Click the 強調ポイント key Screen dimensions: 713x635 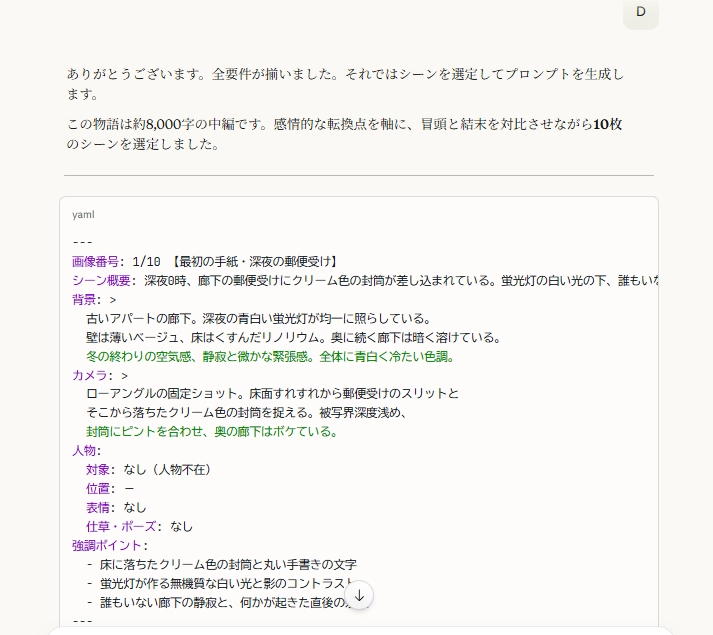(107, 545)
